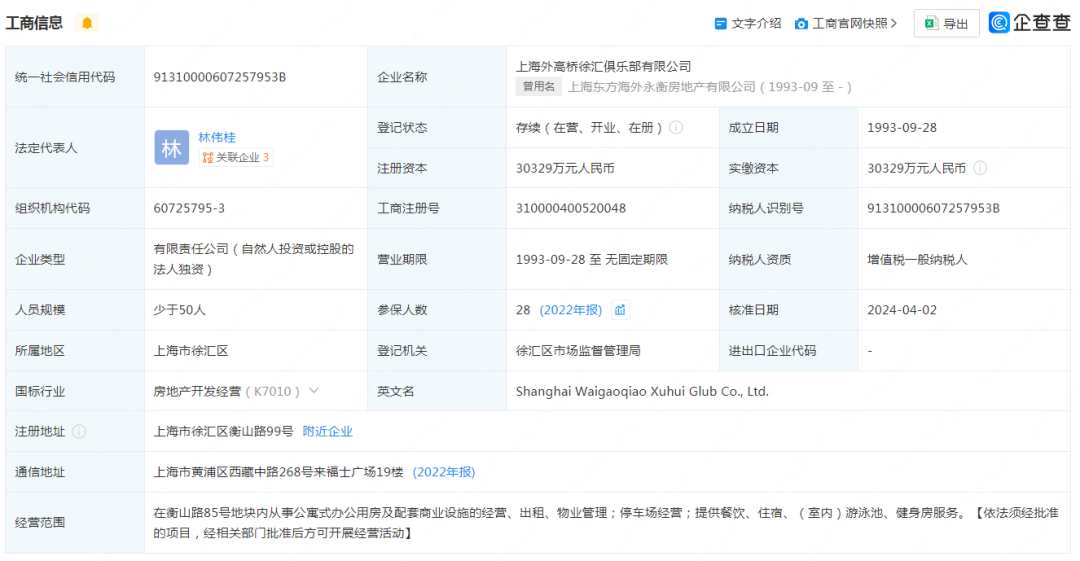
Task: Expand the 国标行业 K7010 dropdown arrow
Action: 314,391
